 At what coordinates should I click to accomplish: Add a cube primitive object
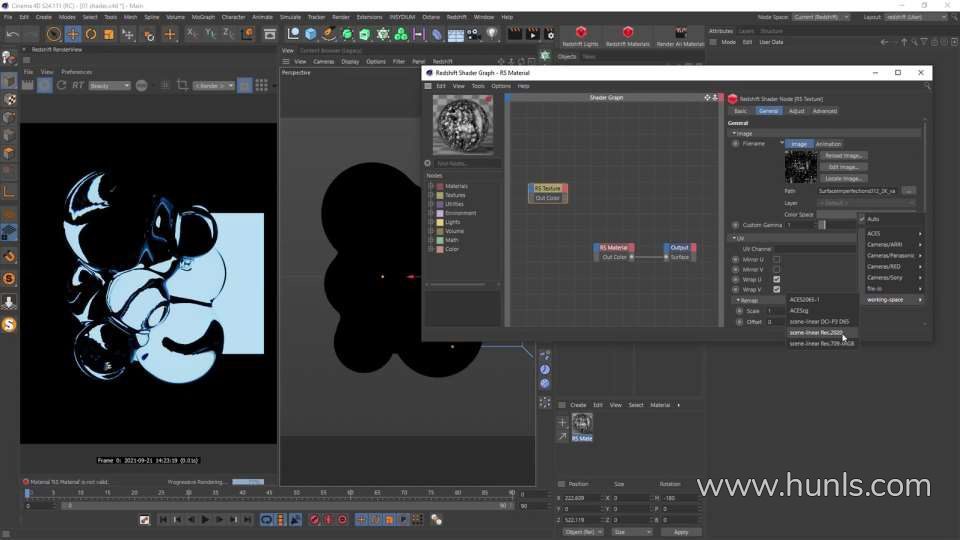[x=311, y=34]
